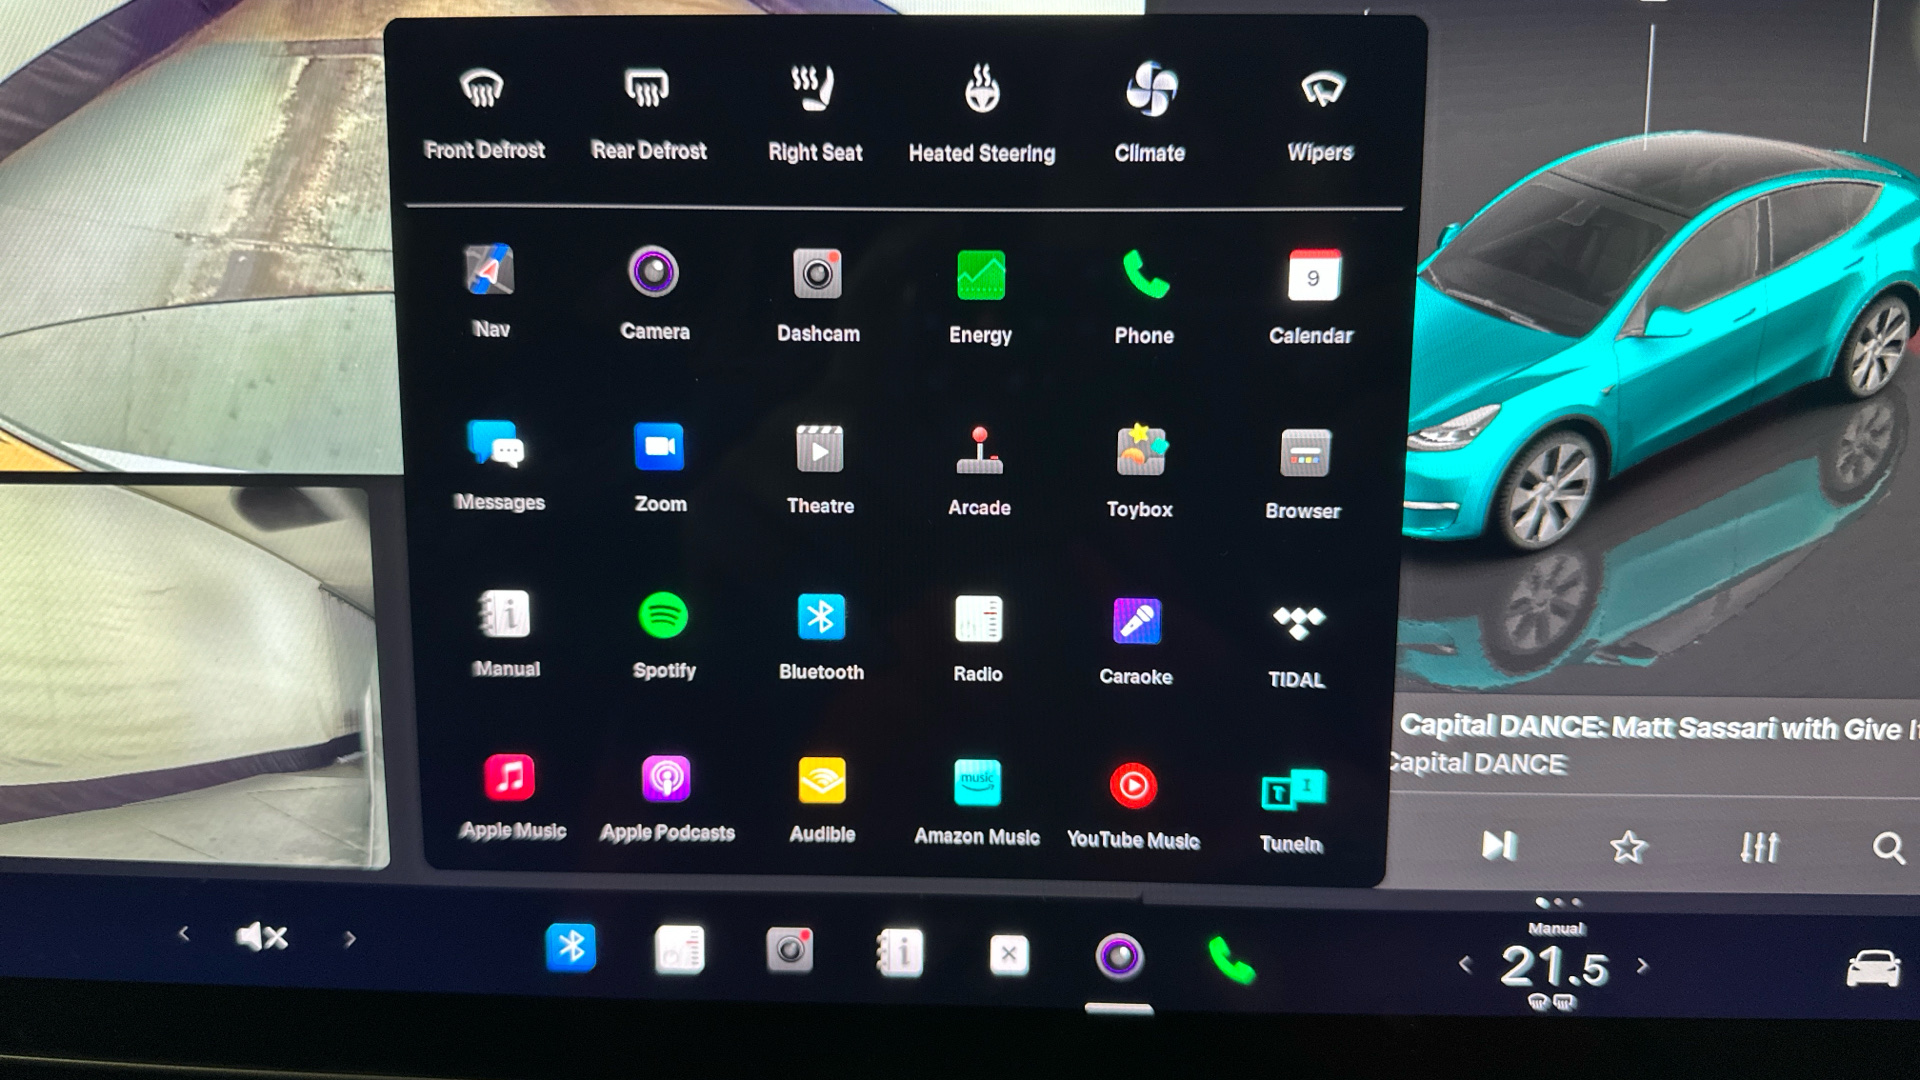Toggle Front Defrost on

(483, 90)
